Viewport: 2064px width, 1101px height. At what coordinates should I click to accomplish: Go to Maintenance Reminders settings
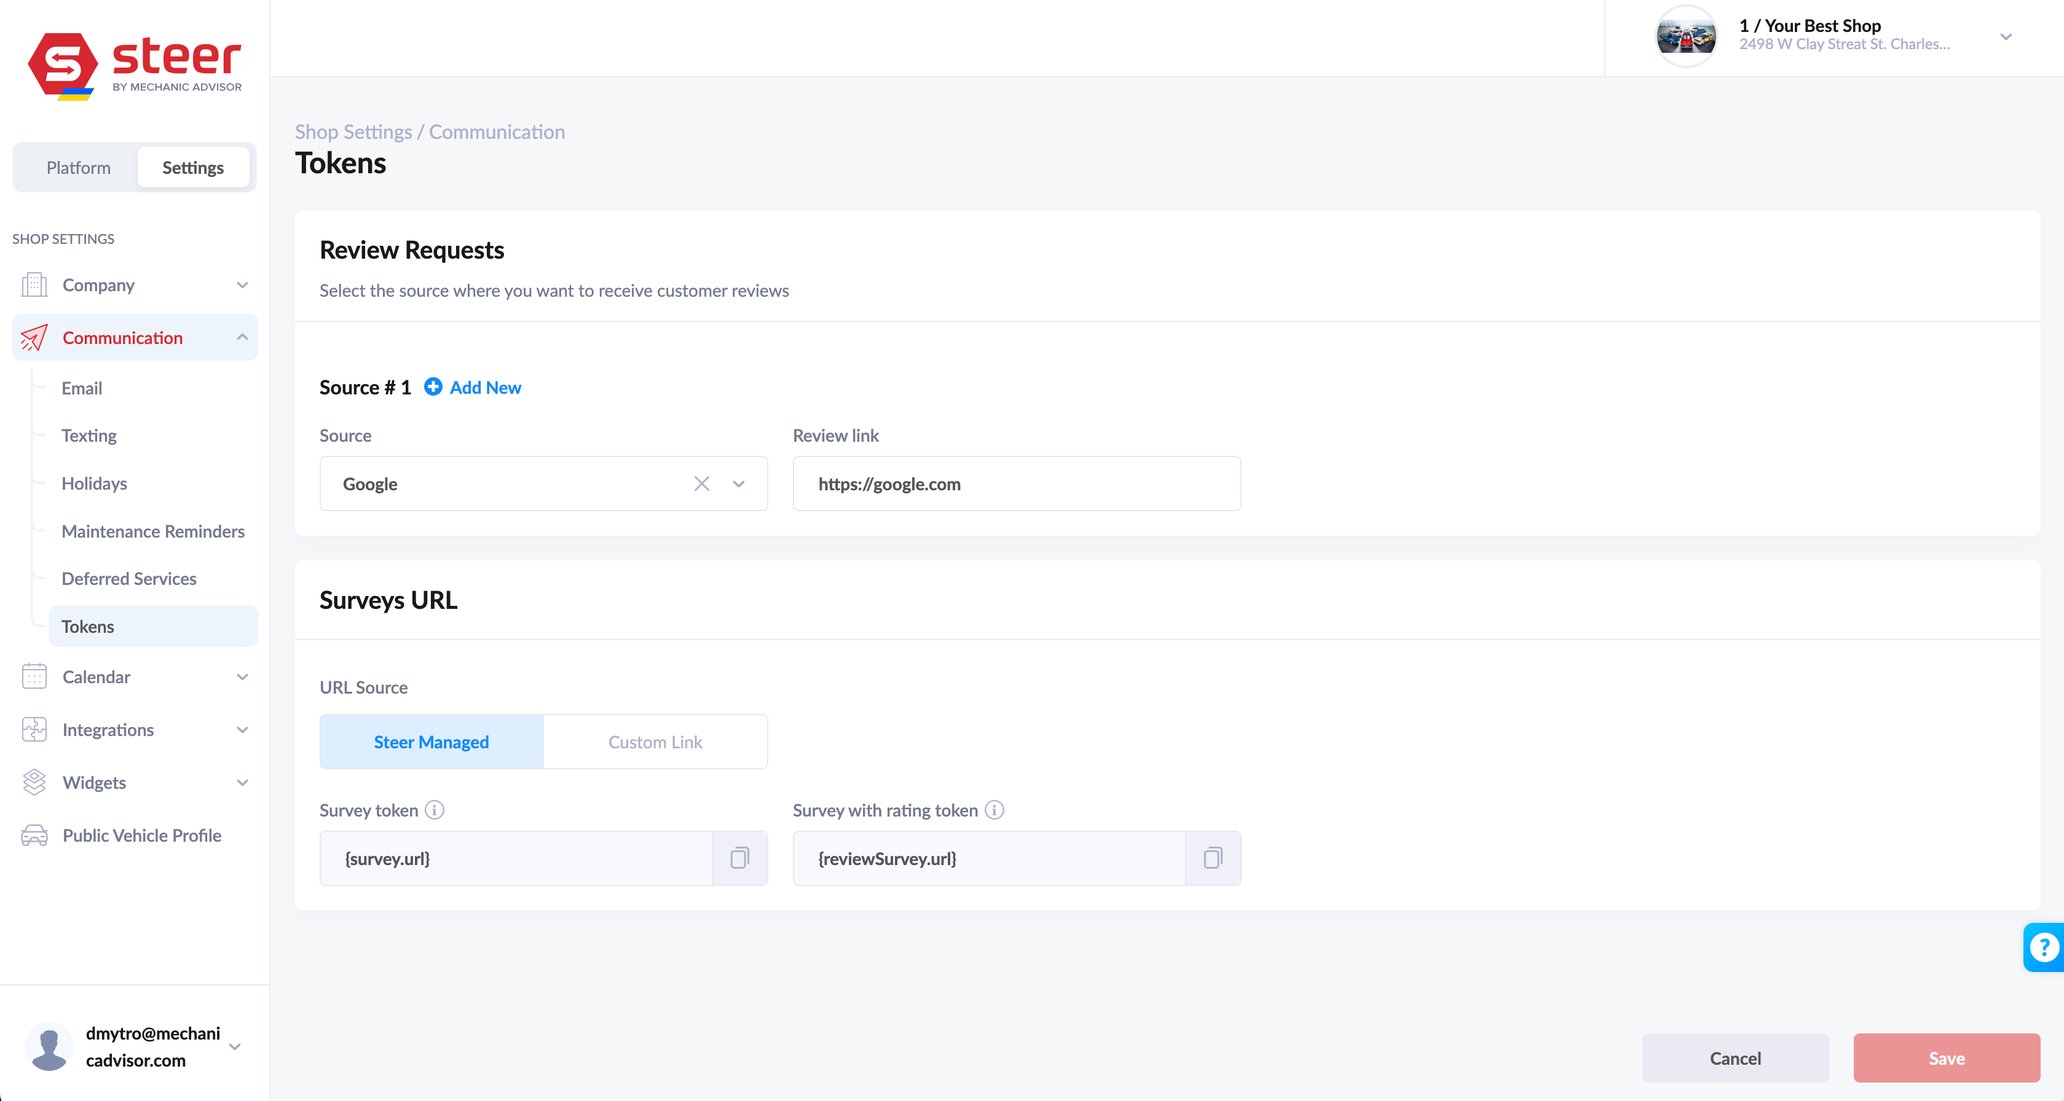tap(153, 531)
